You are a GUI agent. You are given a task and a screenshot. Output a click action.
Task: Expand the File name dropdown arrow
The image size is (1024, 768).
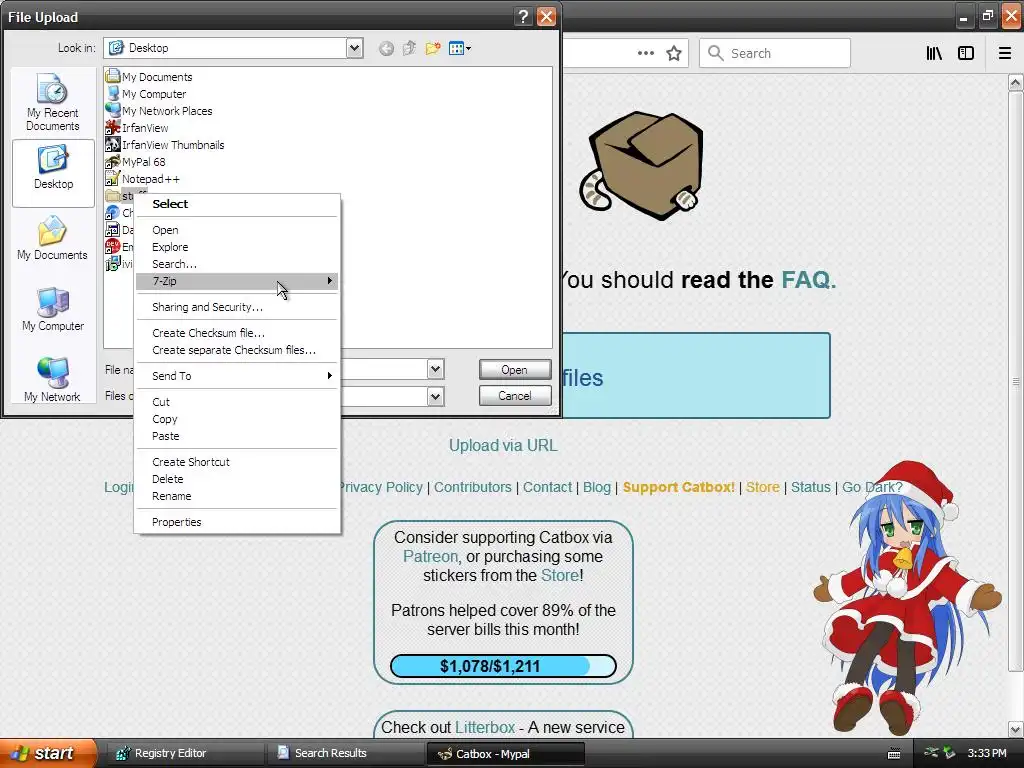pos(436,369)
